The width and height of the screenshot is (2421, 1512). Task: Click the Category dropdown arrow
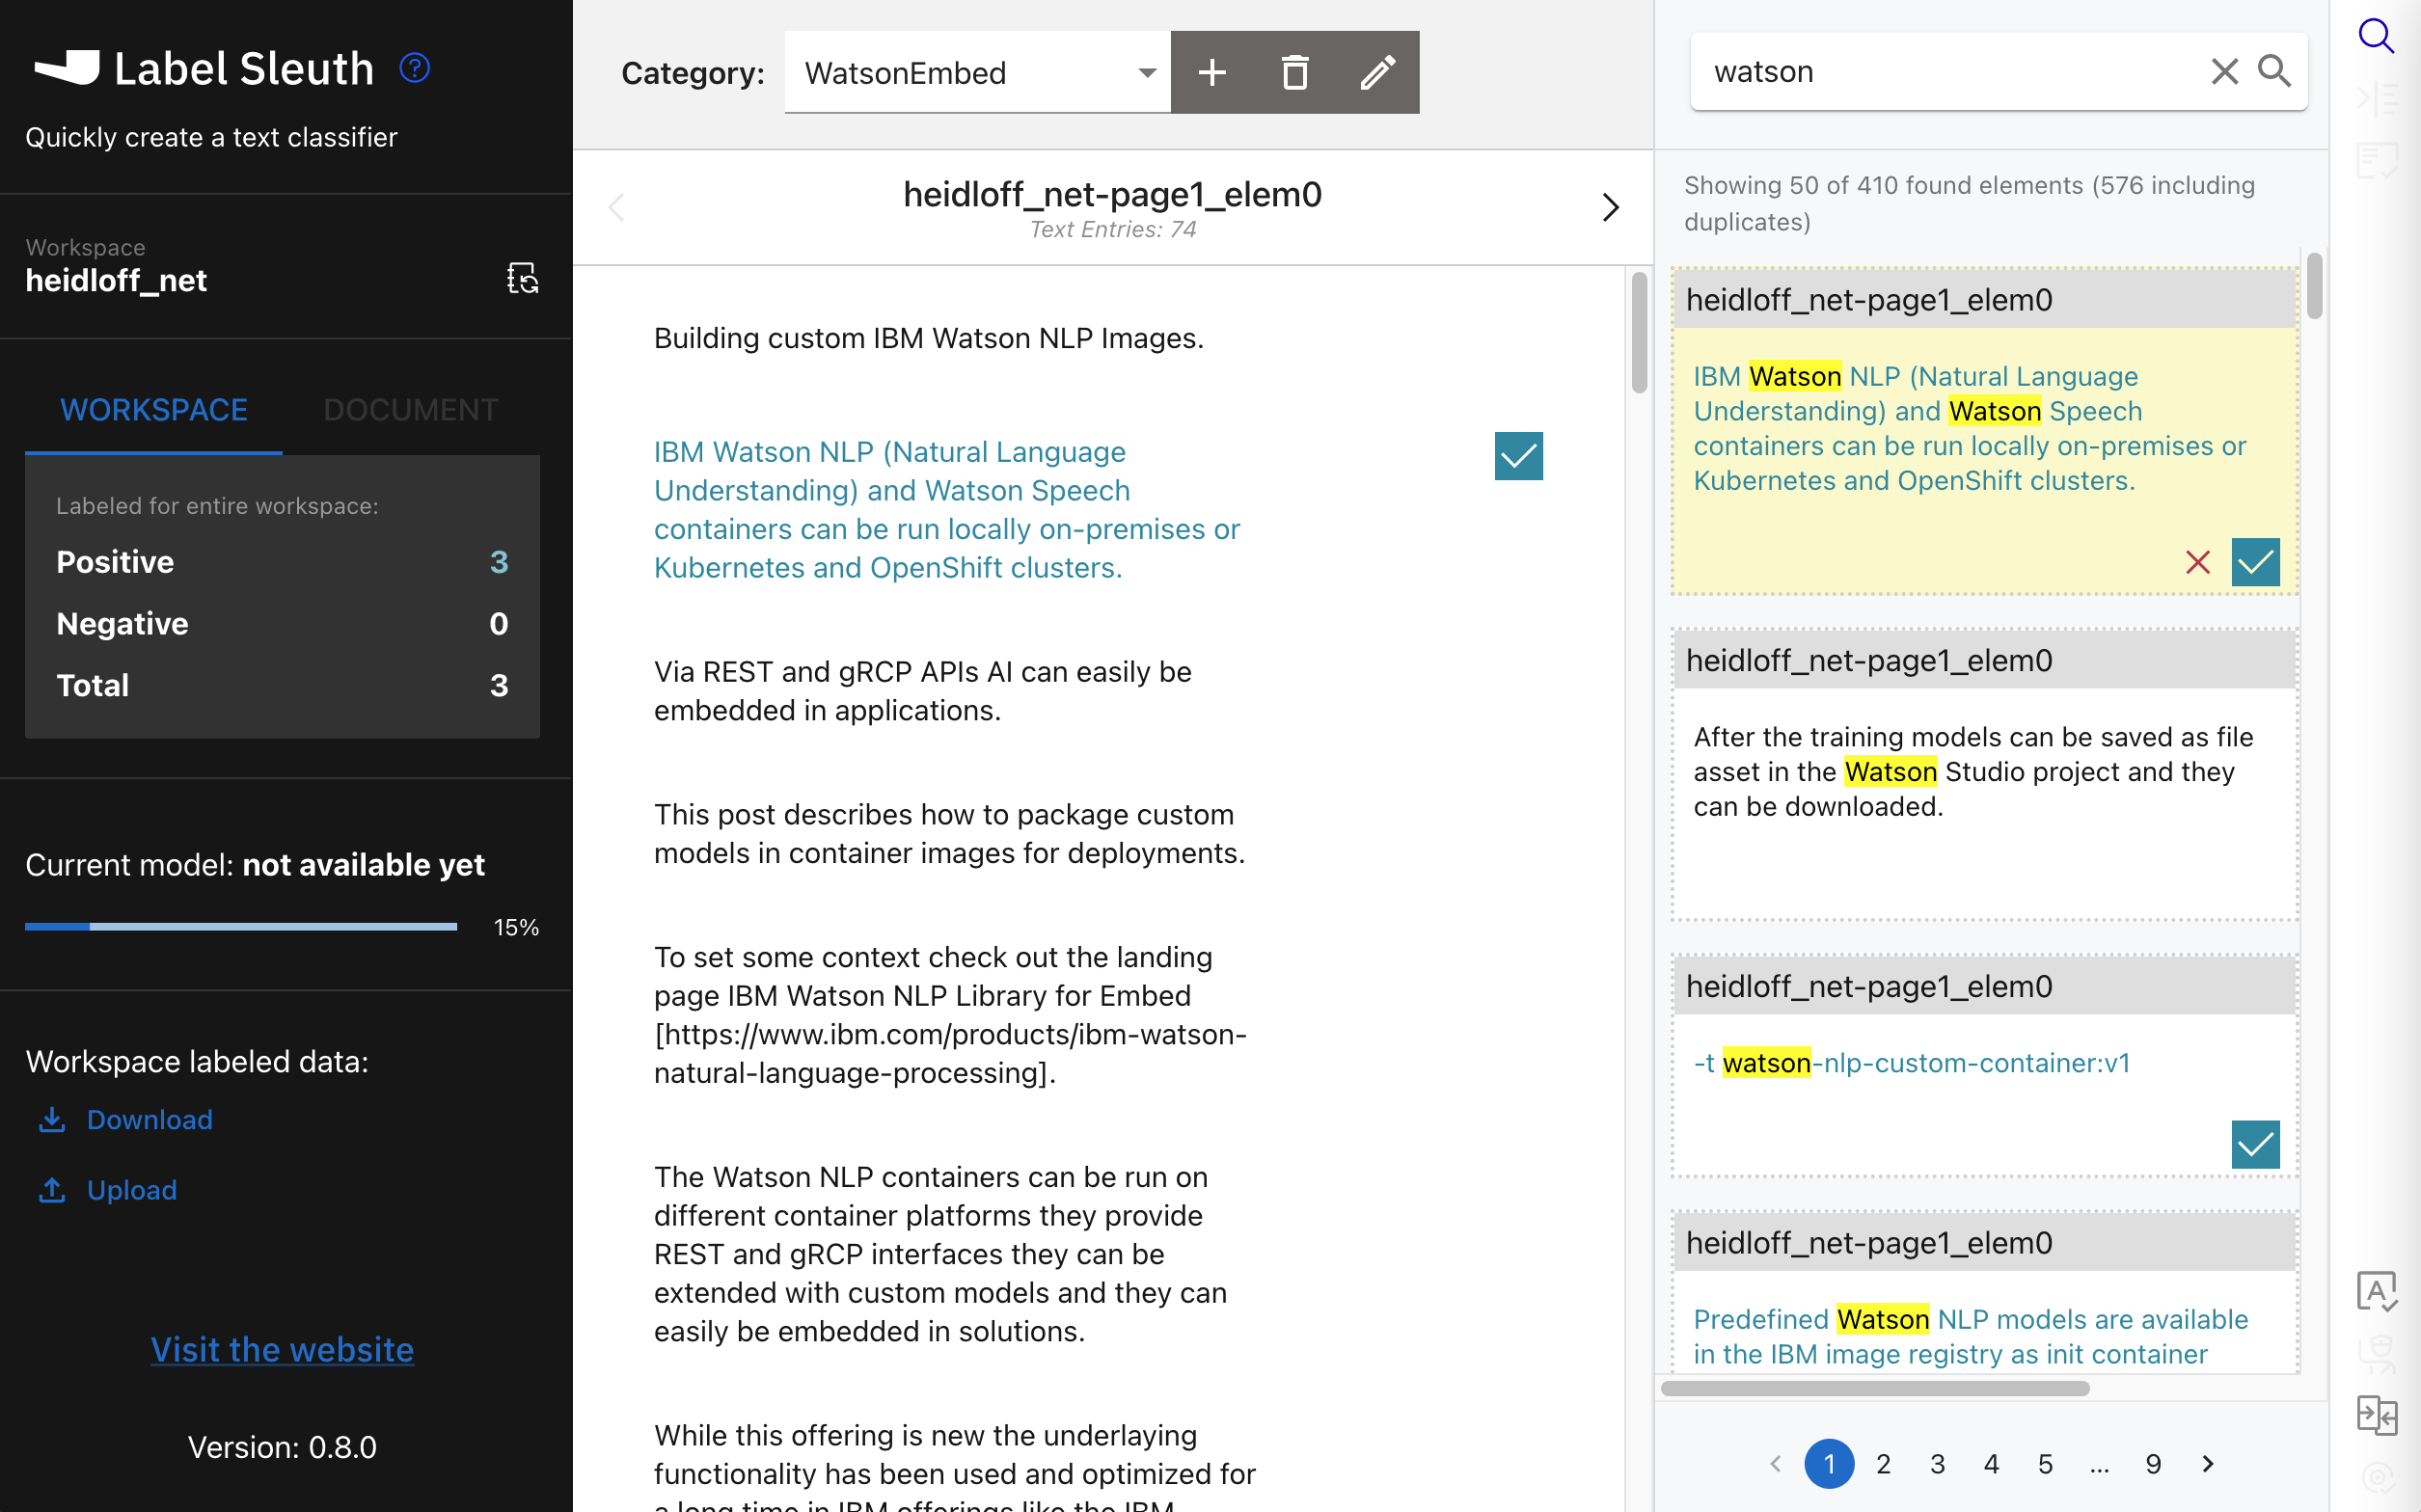pos(1147,73)
